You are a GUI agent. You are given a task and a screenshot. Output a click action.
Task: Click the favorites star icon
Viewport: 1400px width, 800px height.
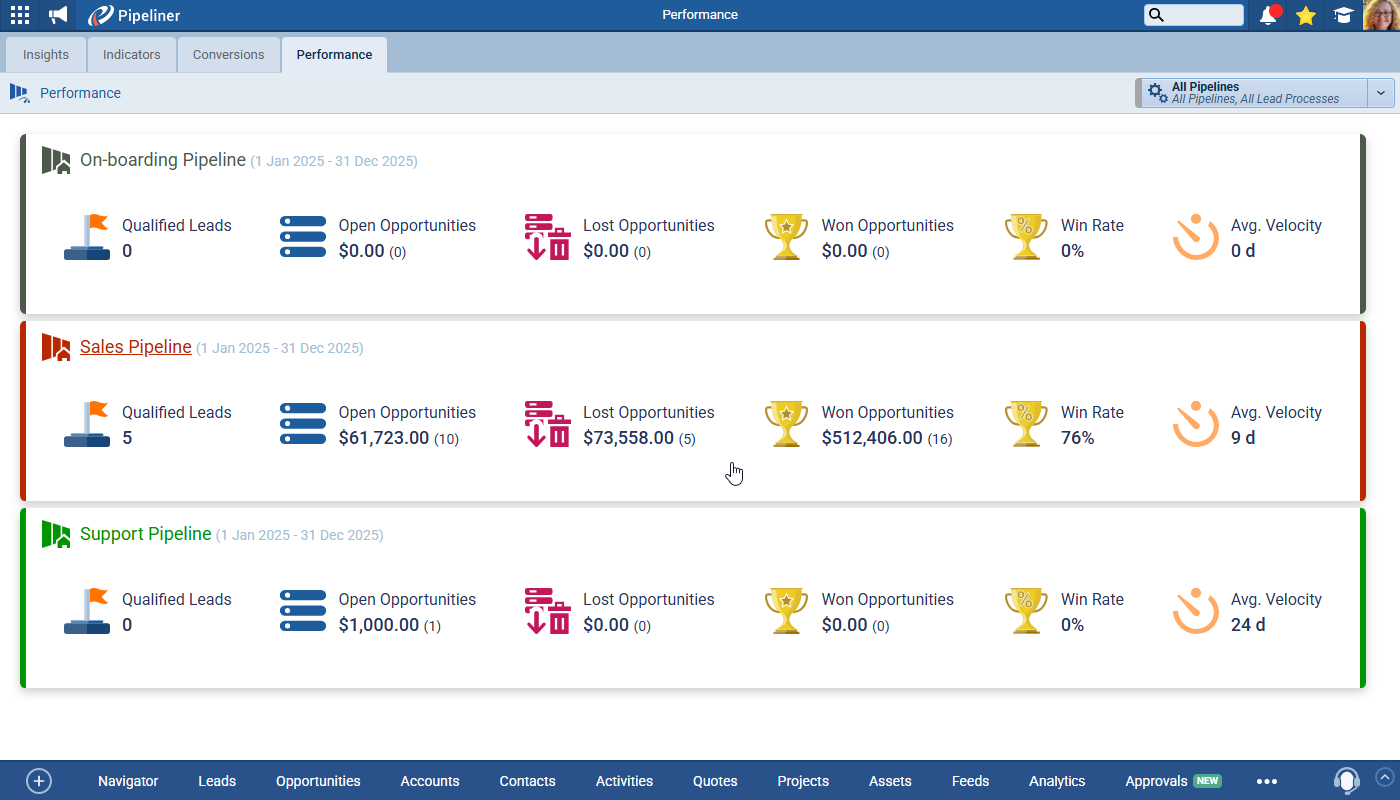1306,15
